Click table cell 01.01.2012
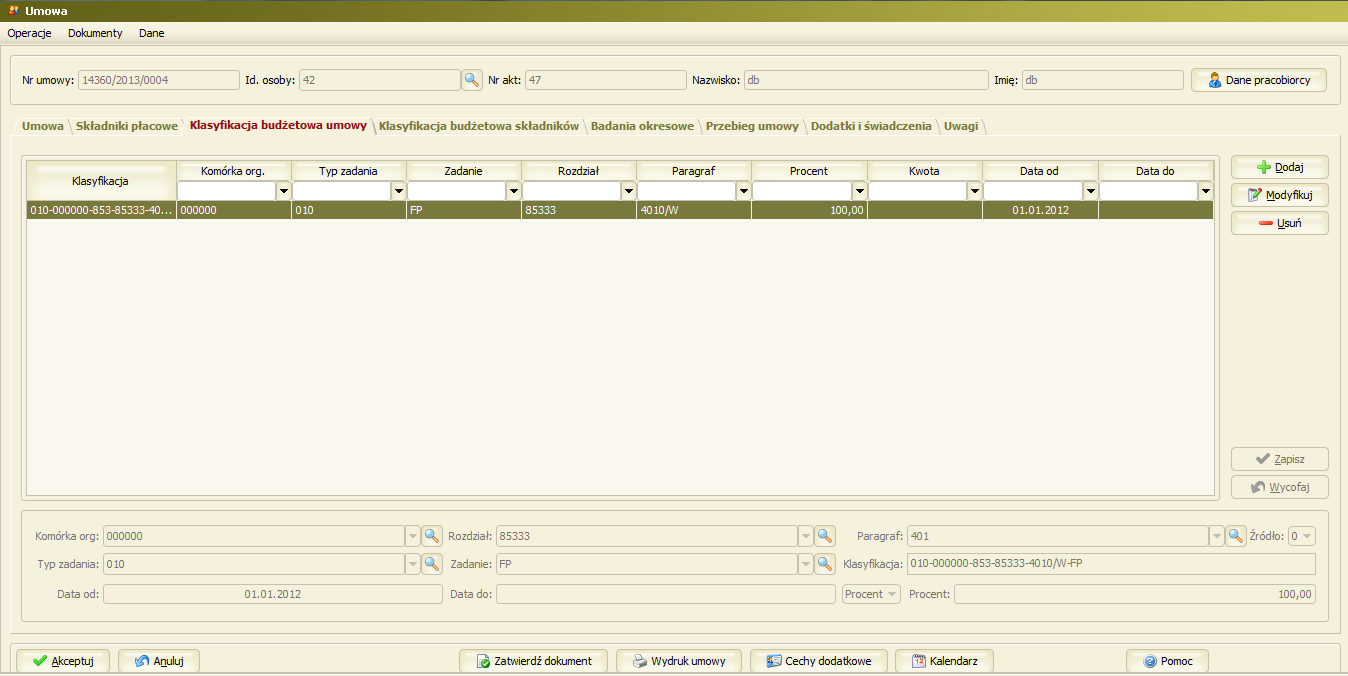 tap(1040, 211)
